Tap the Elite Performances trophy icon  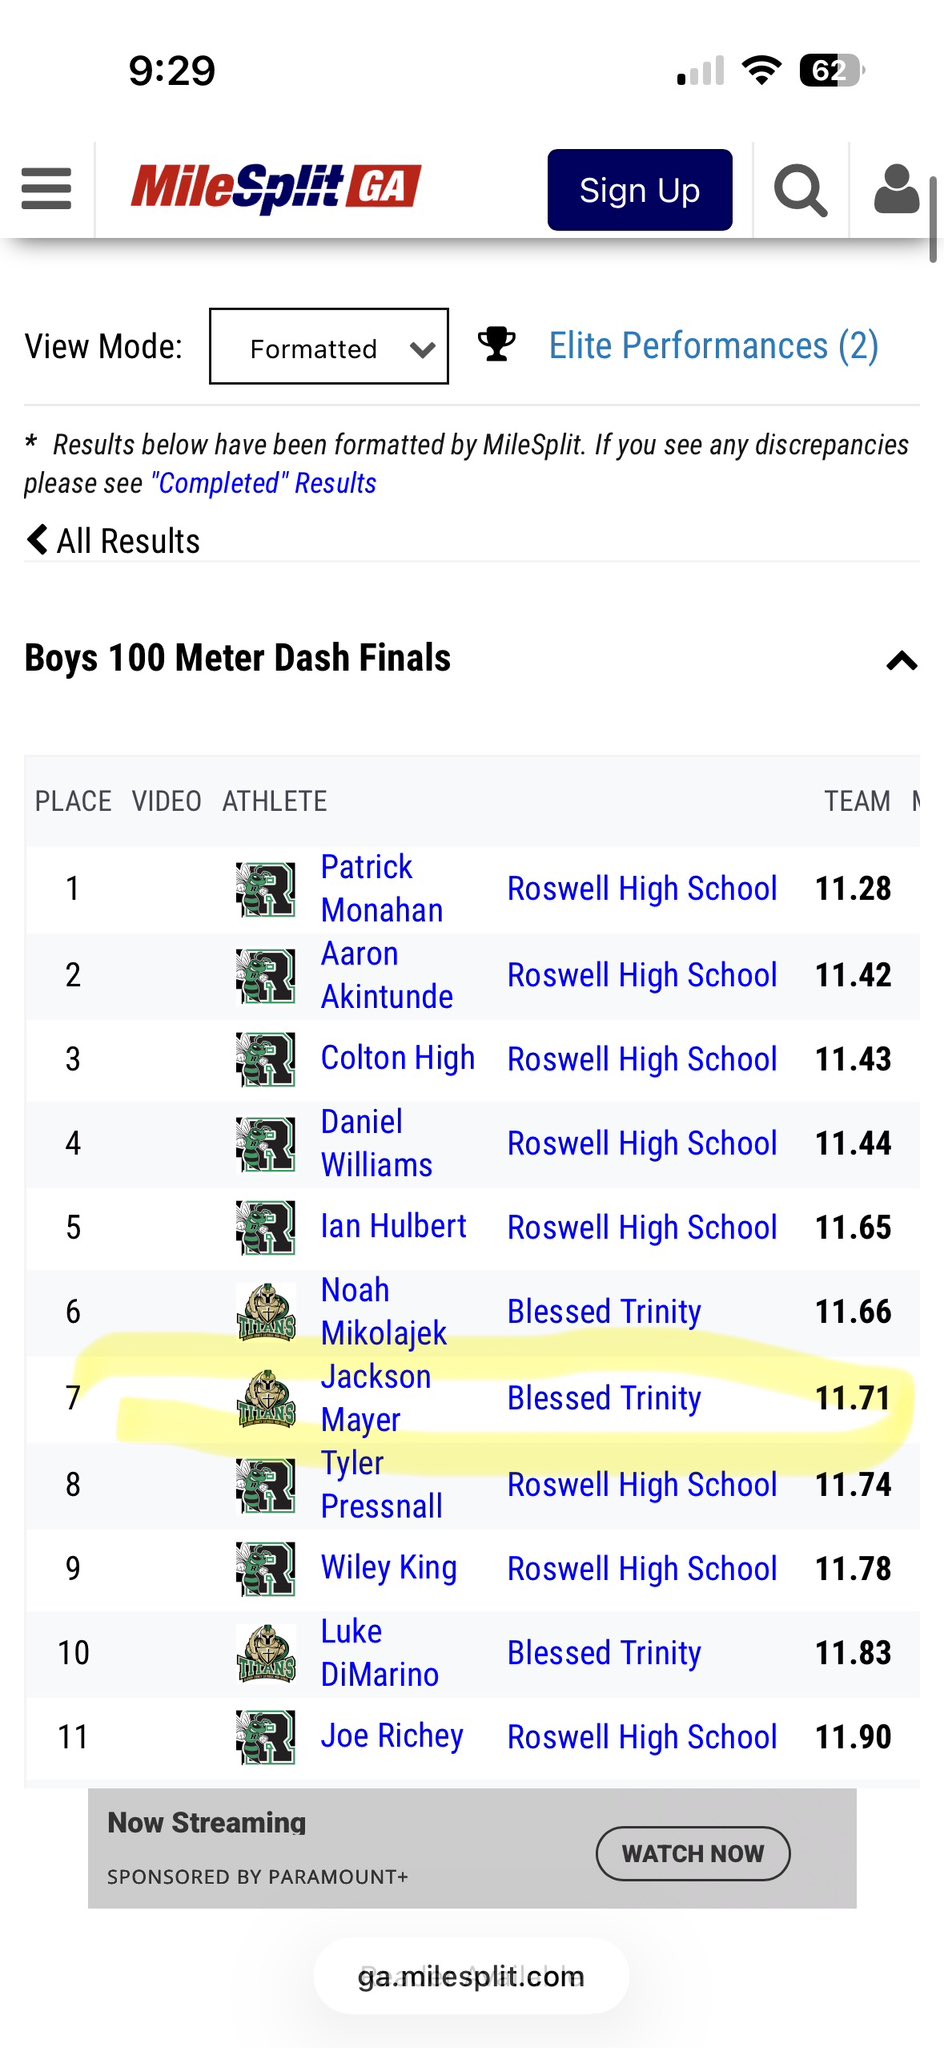497,345
